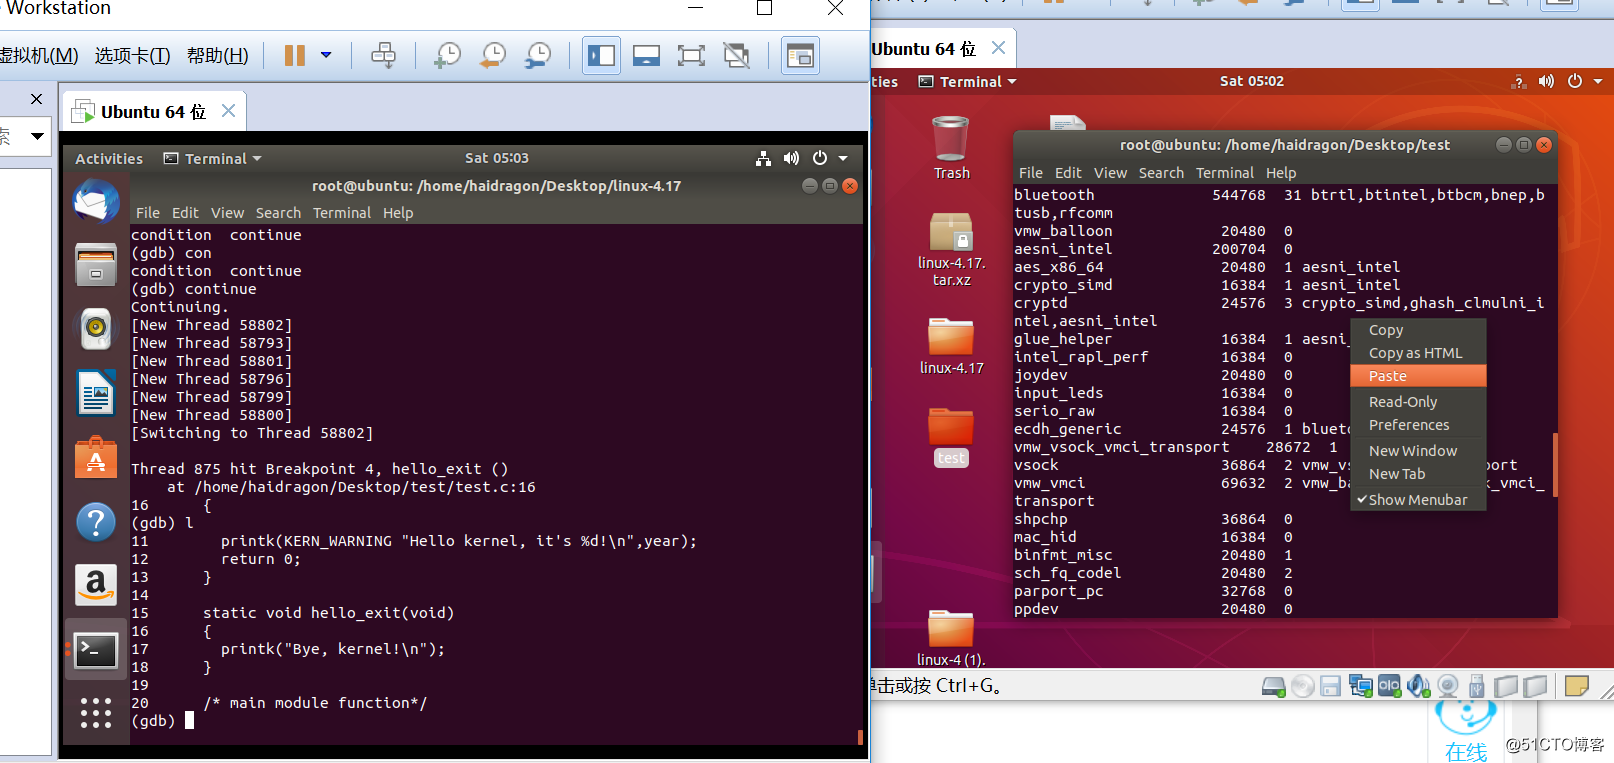Toggle the thumbnail bar view button
The image size is (1614, 763).
[x=646, y=55]
